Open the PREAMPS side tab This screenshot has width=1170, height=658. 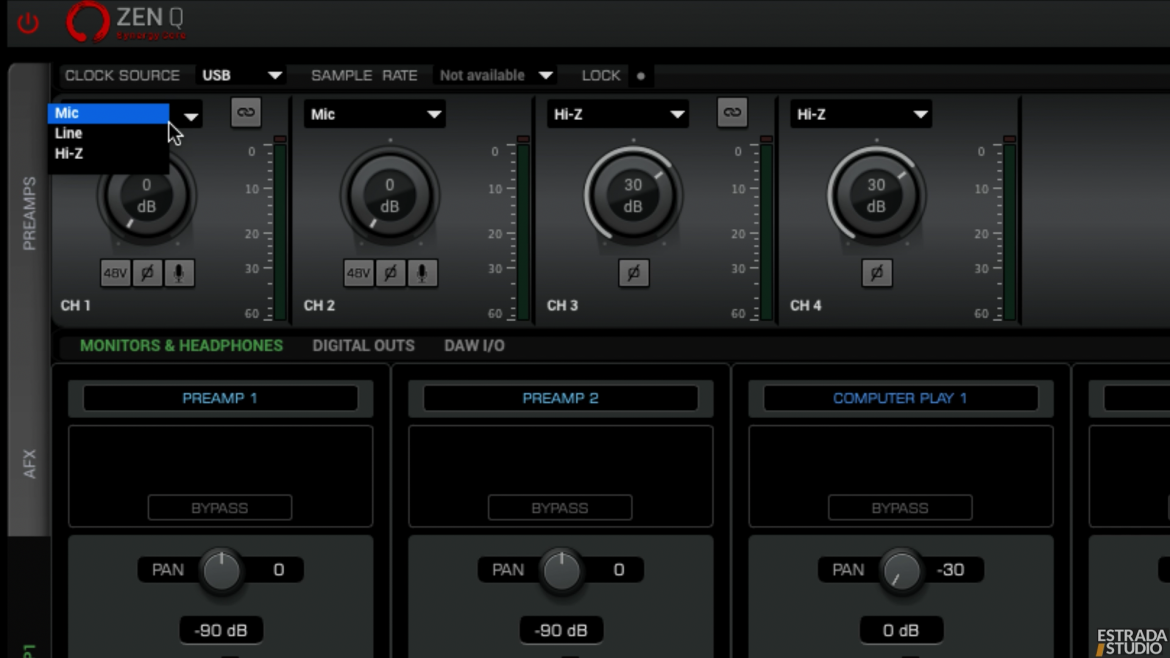tap(29, 213)
